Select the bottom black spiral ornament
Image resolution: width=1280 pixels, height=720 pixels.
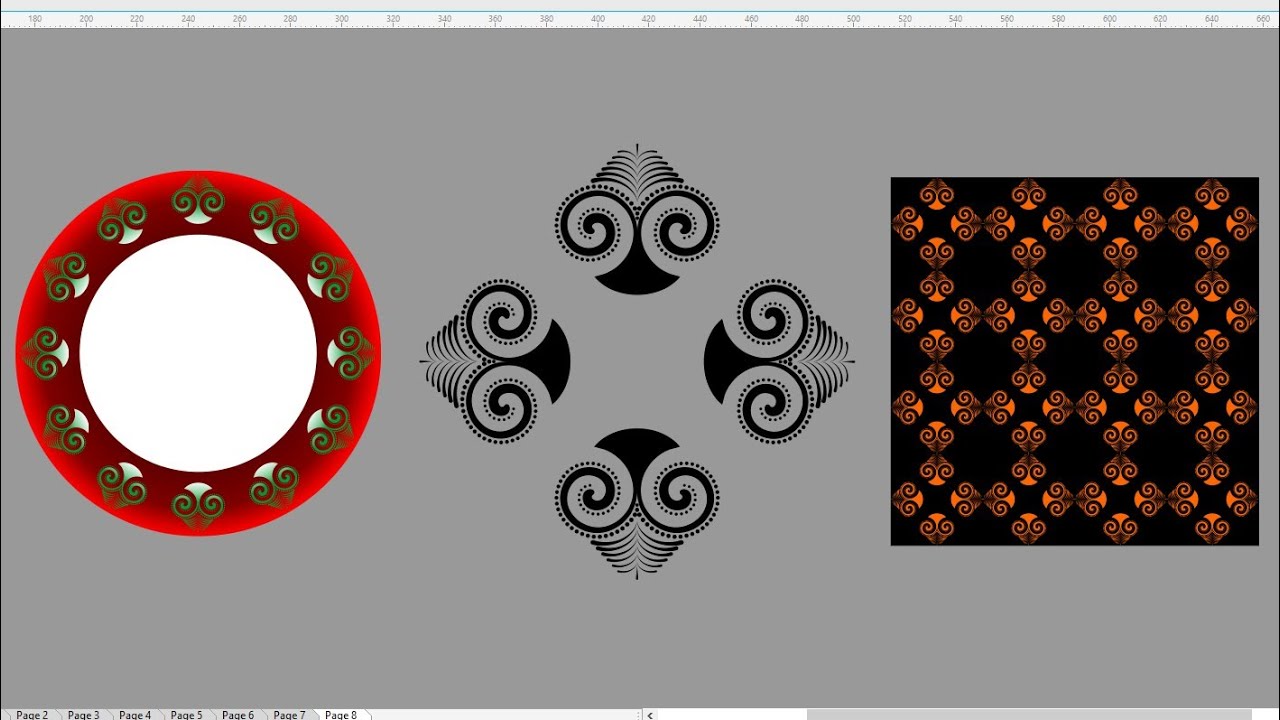pyautogui.click(x=637, y=503)
